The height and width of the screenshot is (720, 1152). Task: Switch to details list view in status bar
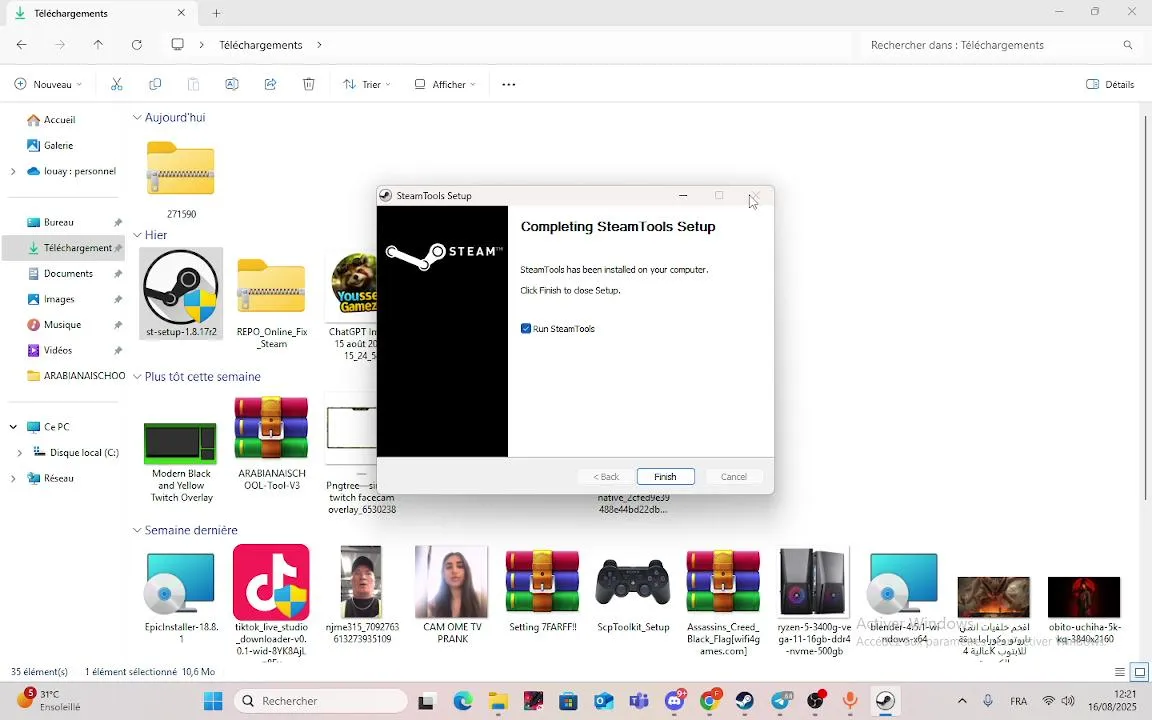(1120, 672)
